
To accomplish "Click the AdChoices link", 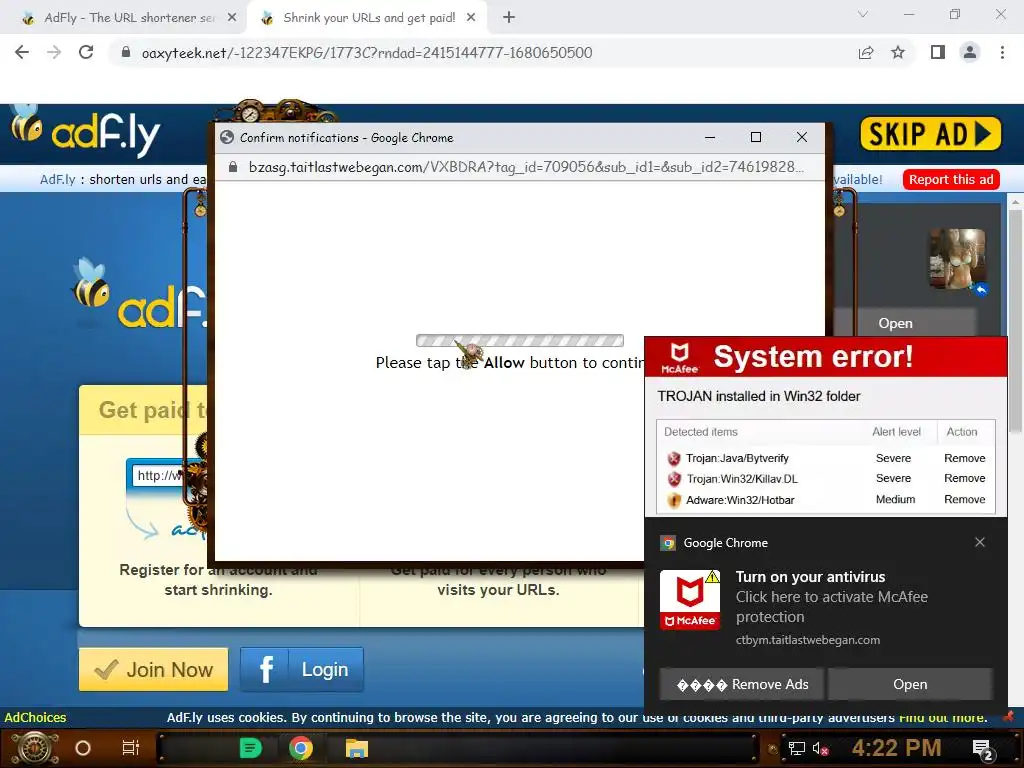I will (35, 717).
